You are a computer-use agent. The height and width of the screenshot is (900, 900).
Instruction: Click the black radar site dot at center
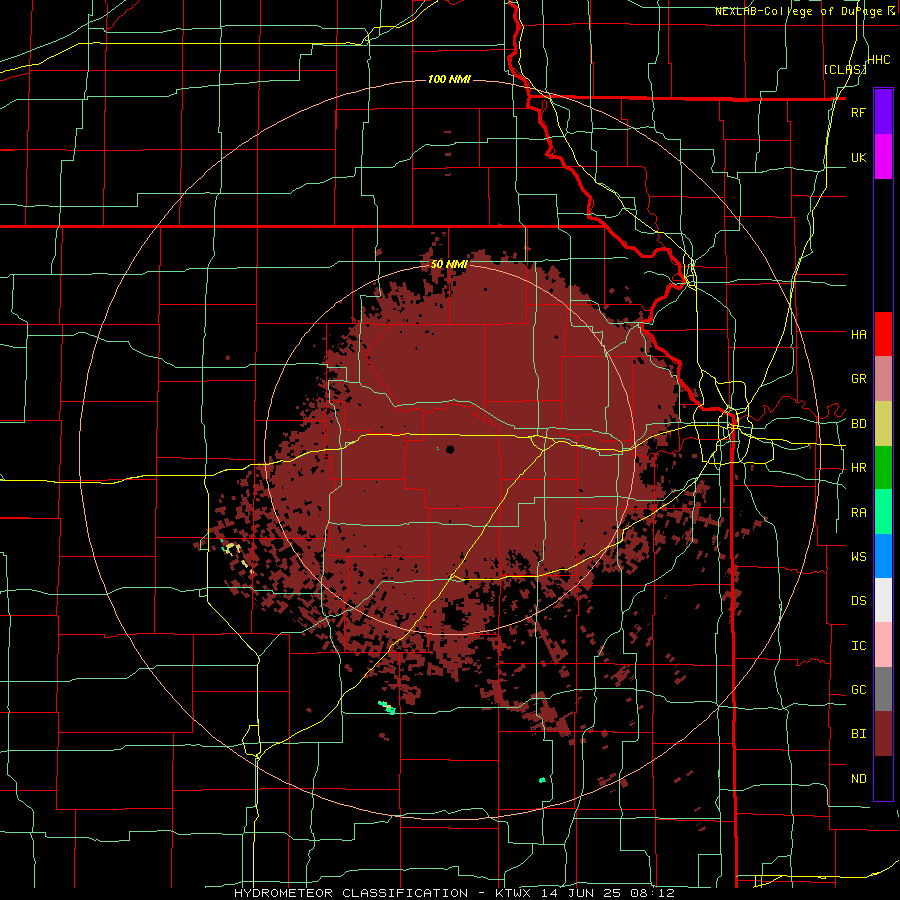point(450,449)
